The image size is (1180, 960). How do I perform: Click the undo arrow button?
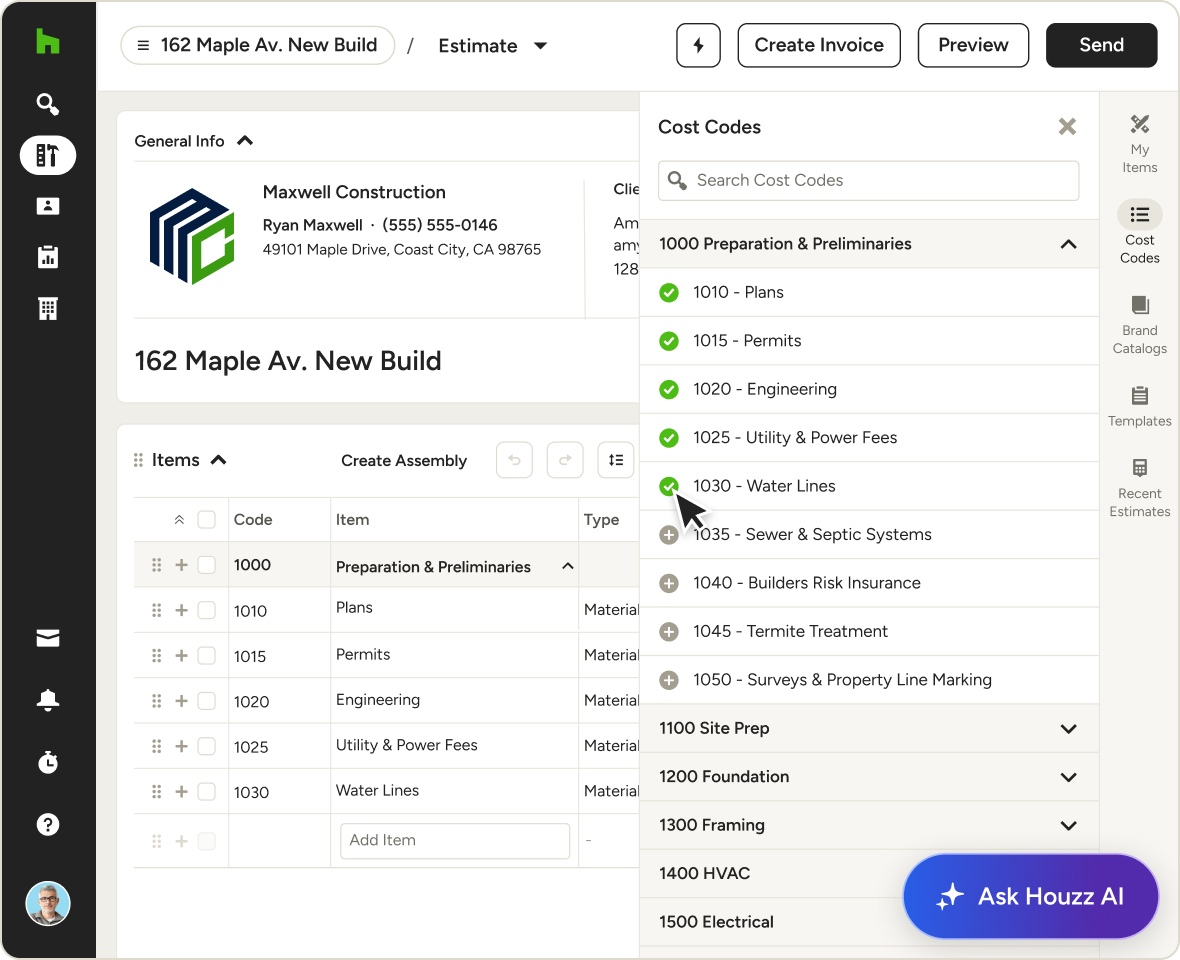point(515,460)
